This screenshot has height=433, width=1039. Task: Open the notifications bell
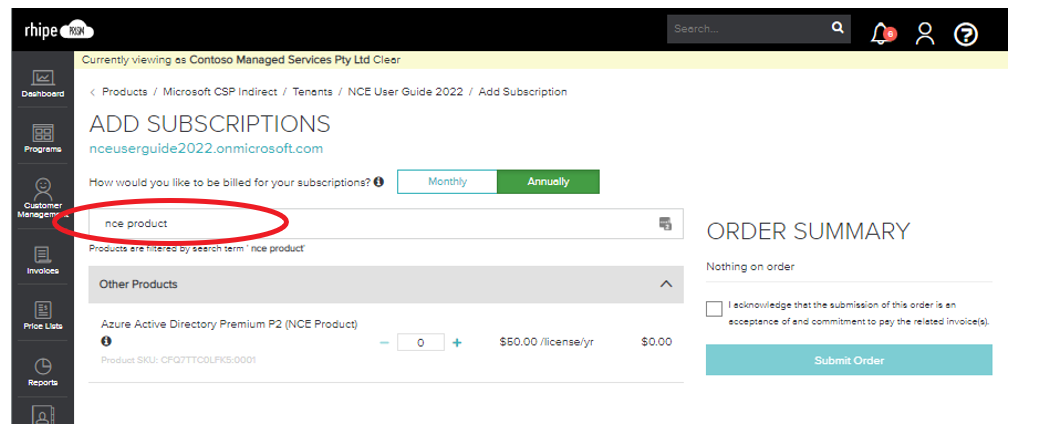(x=881, y=33)
